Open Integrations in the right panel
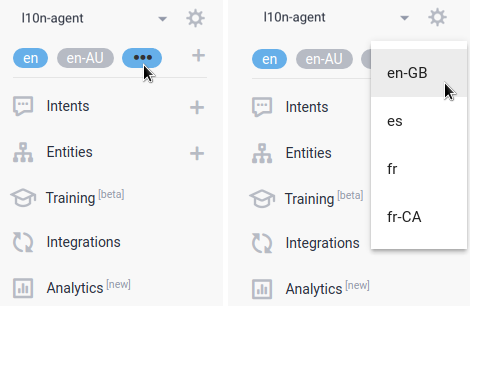 coord(322,243)
